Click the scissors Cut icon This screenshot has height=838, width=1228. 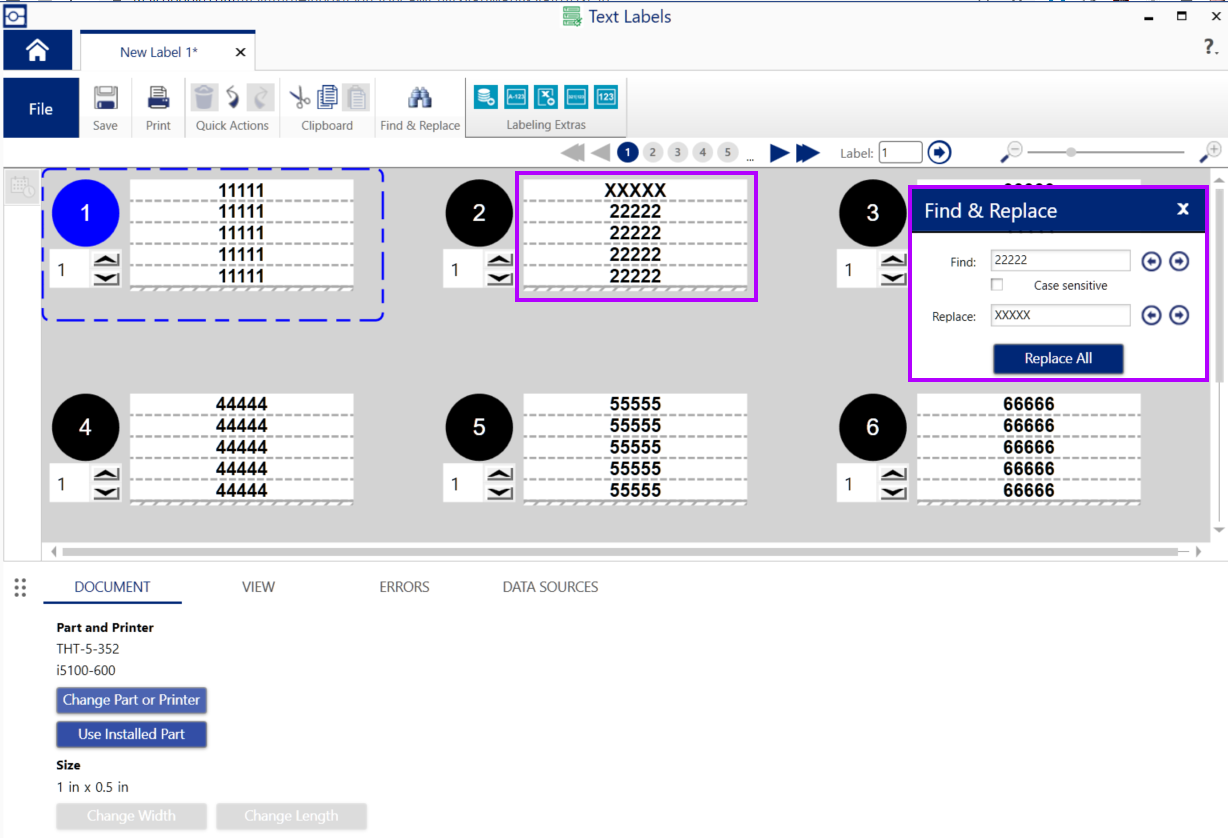299,97
